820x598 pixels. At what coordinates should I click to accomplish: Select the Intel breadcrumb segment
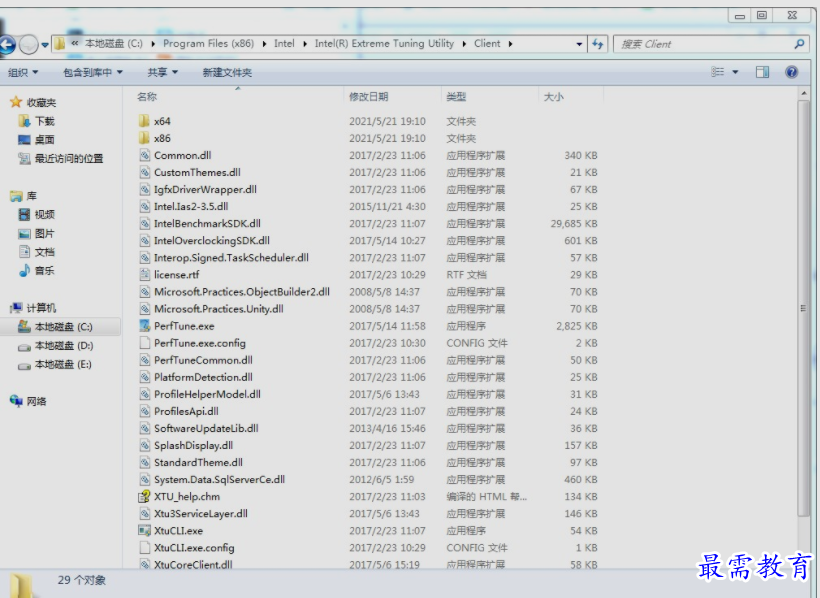pos(284,43)
